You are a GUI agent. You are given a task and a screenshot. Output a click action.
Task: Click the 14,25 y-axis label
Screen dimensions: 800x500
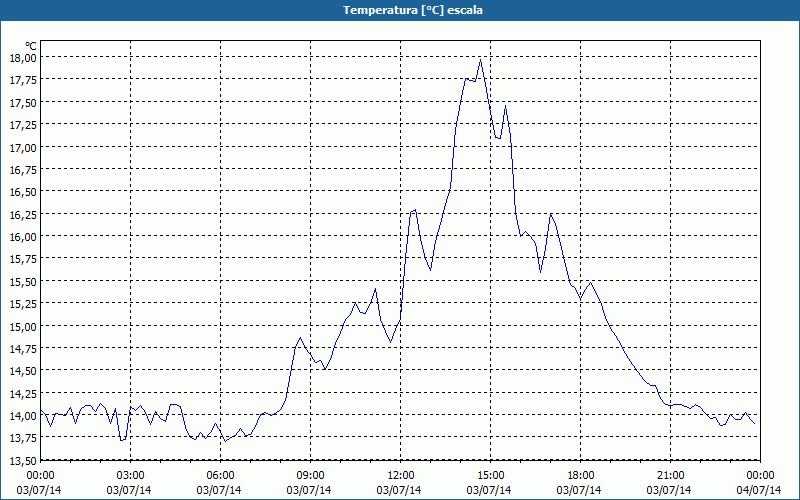tap(23, 393)
